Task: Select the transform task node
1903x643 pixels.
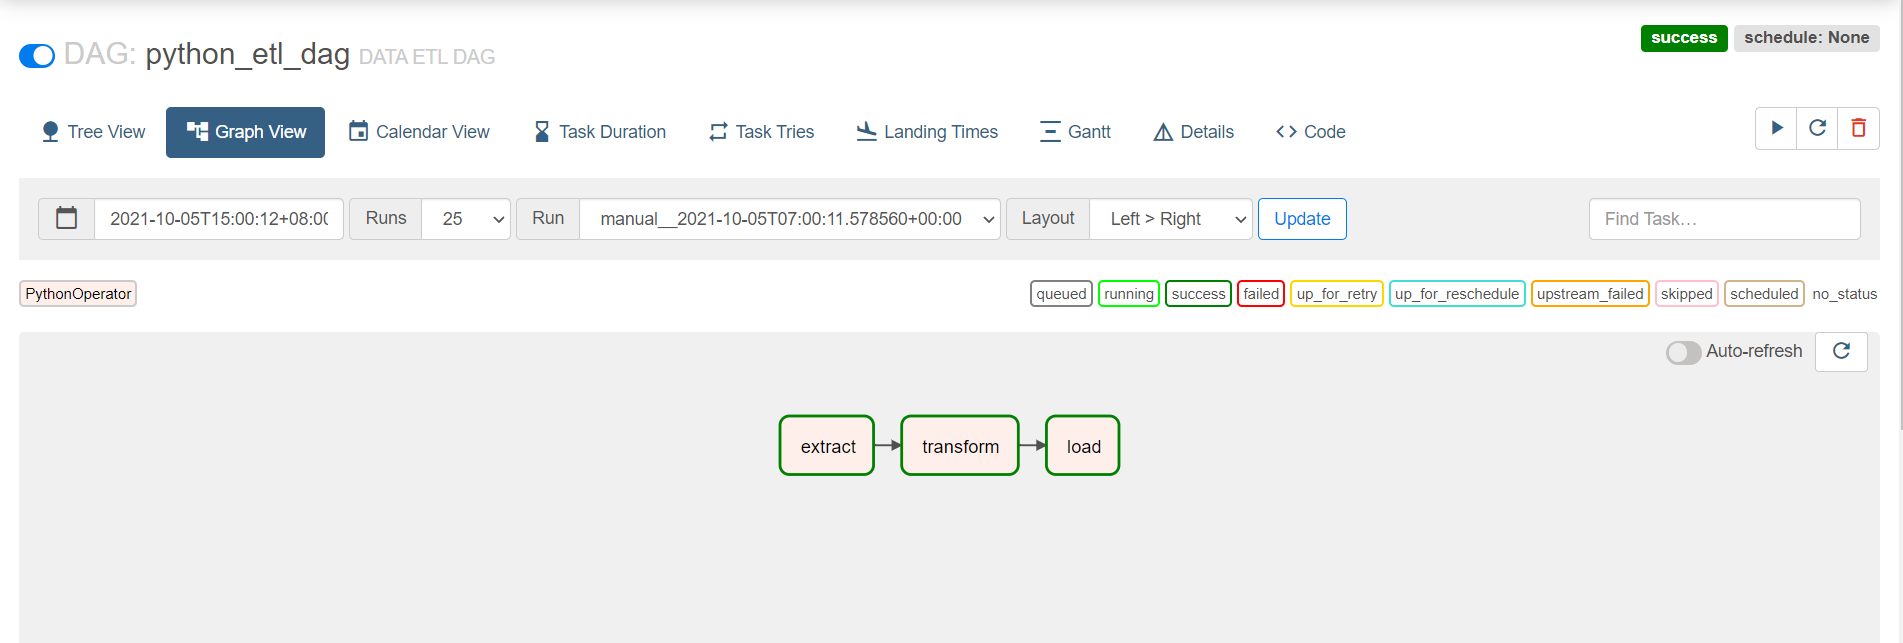Action: 960,446
